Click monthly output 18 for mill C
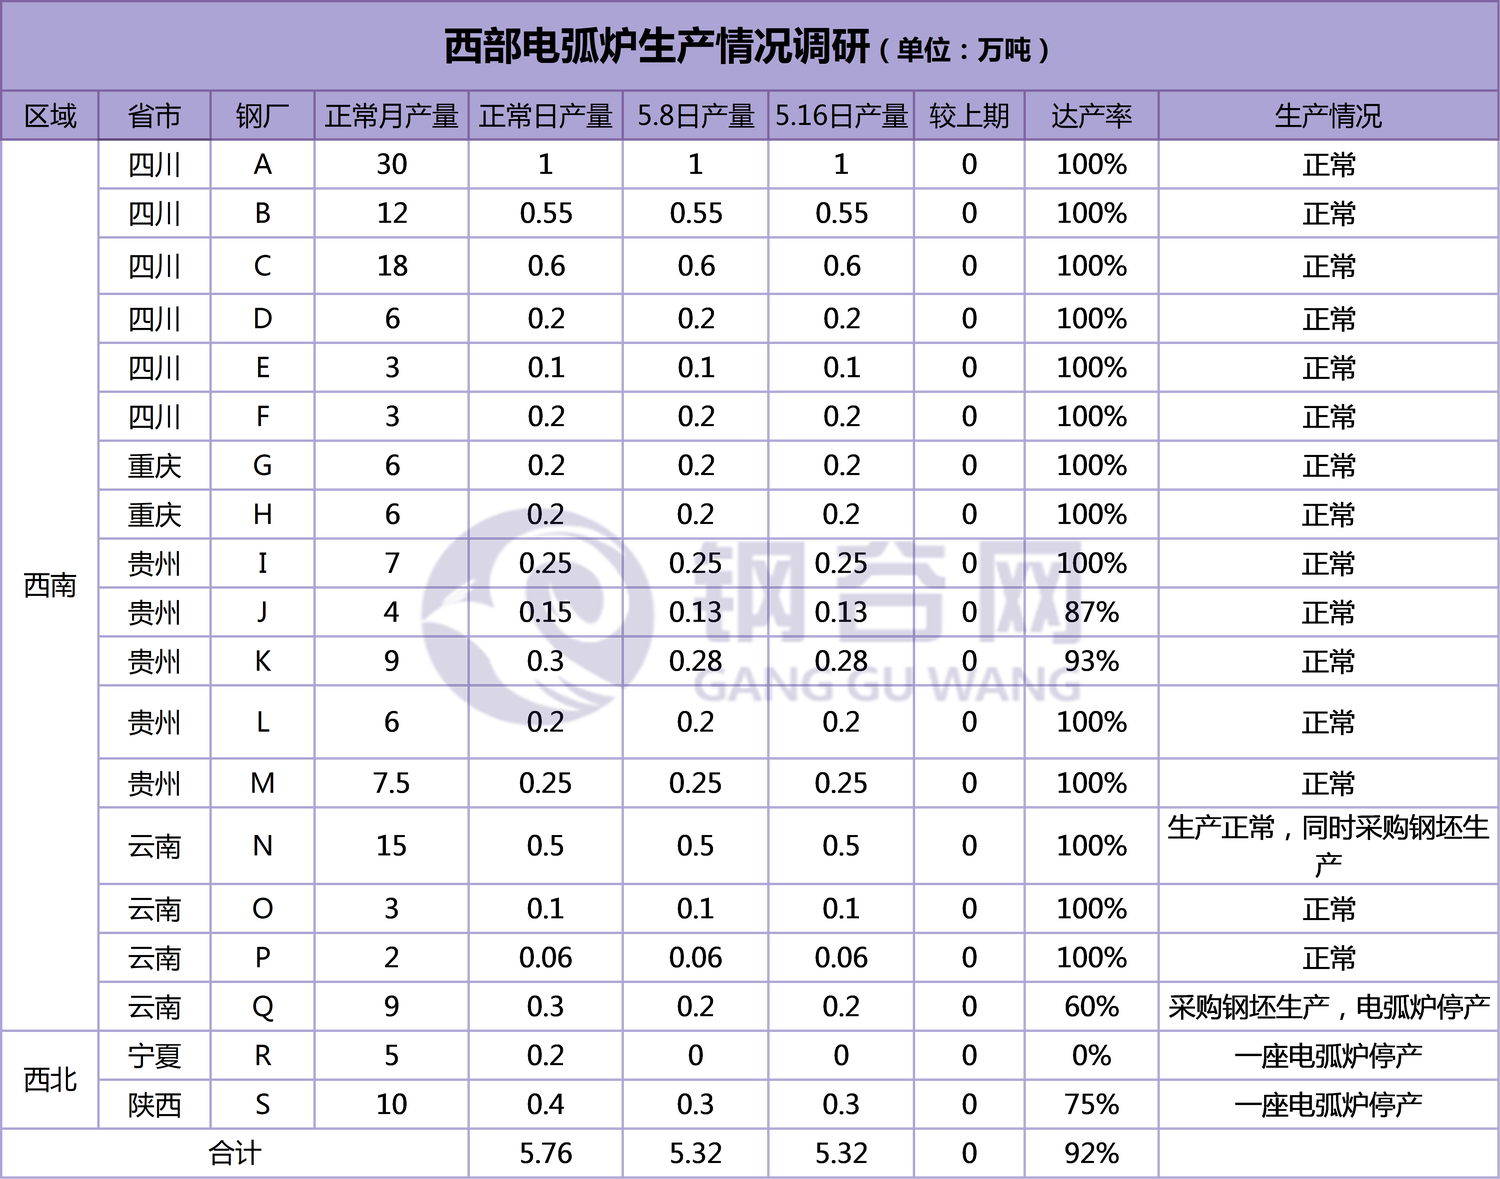The image size is (1500, 1179). coord(391,266)
